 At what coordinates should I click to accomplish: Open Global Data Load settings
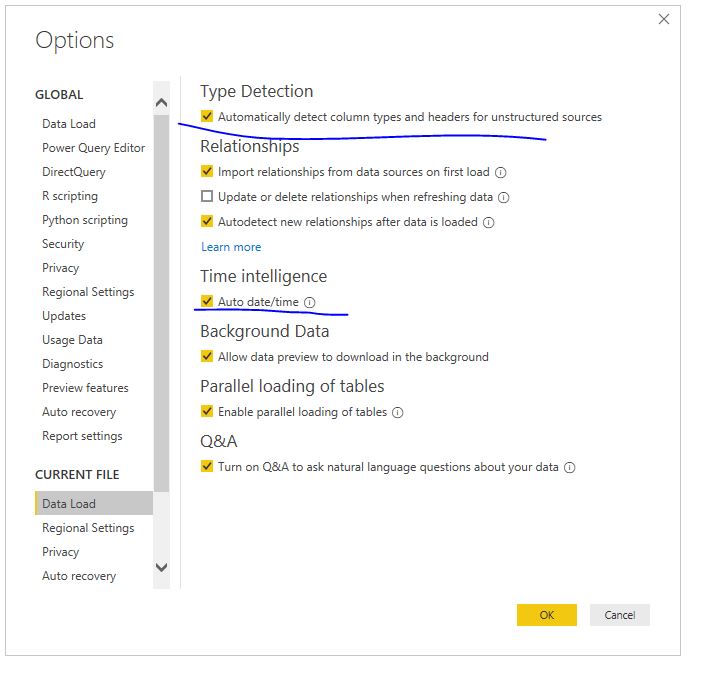pyautogui.click(x=69, y=124)
